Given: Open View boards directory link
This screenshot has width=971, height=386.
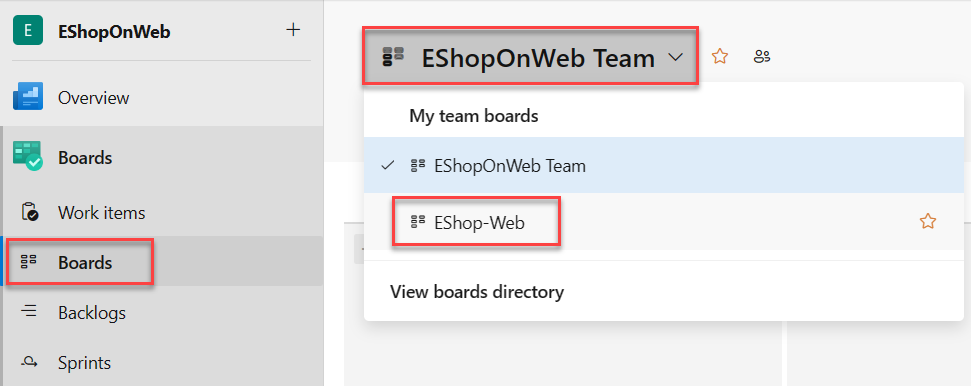Looking at the screenshot, I should 477,291.
